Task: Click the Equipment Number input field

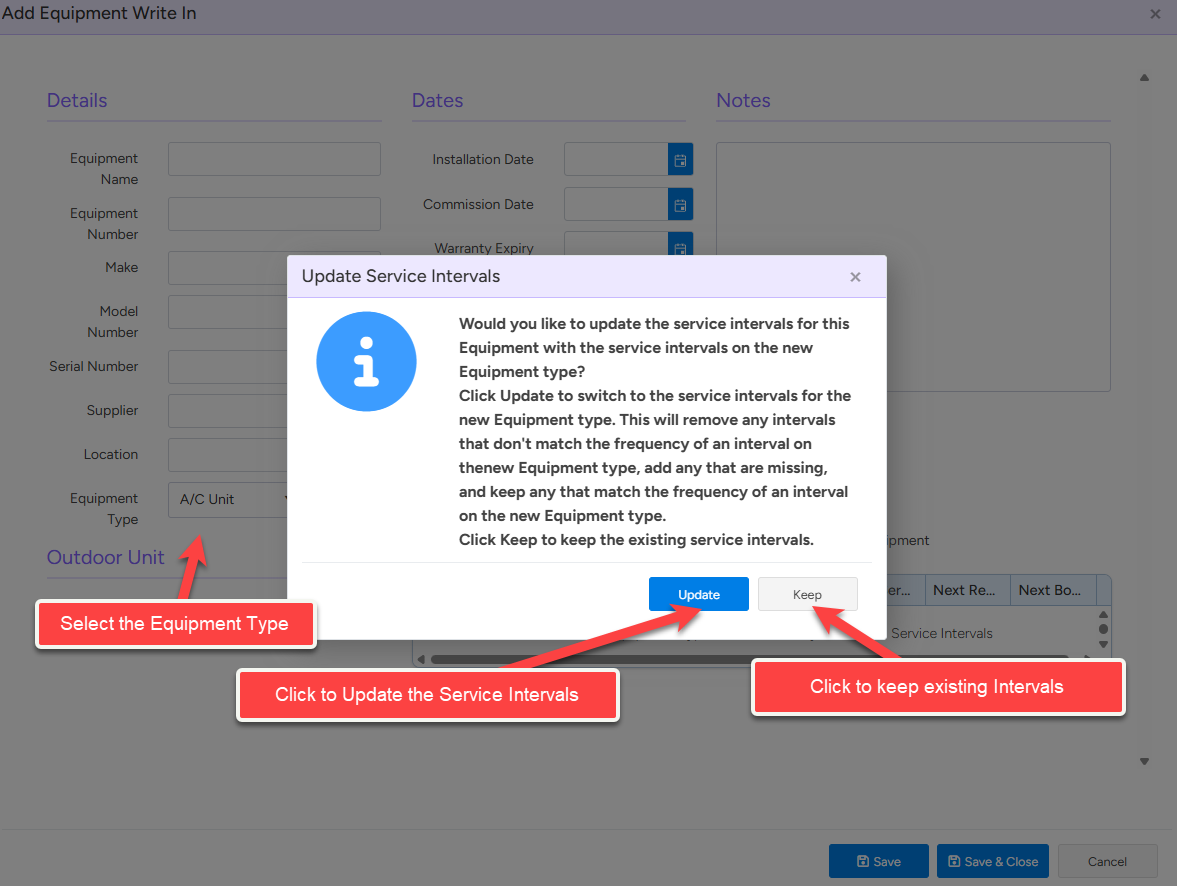Action: (274, 214)
